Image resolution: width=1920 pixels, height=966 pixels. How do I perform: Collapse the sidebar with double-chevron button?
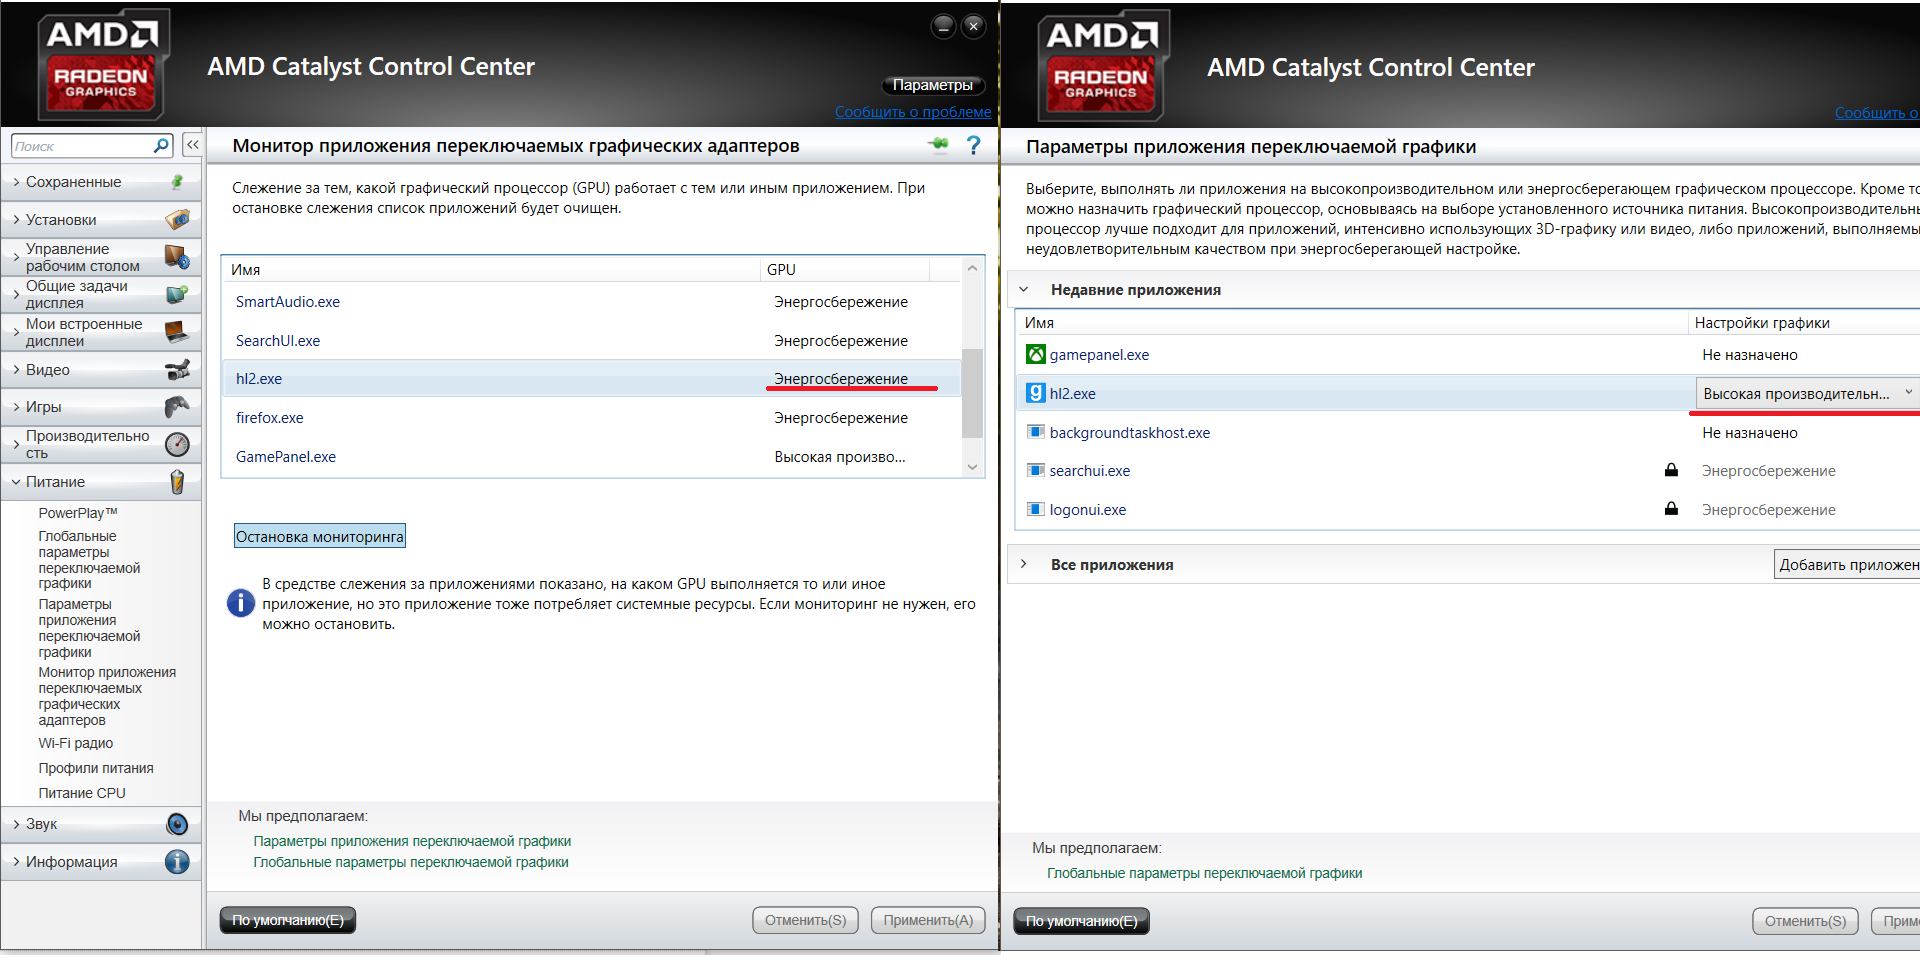[193, 145]
